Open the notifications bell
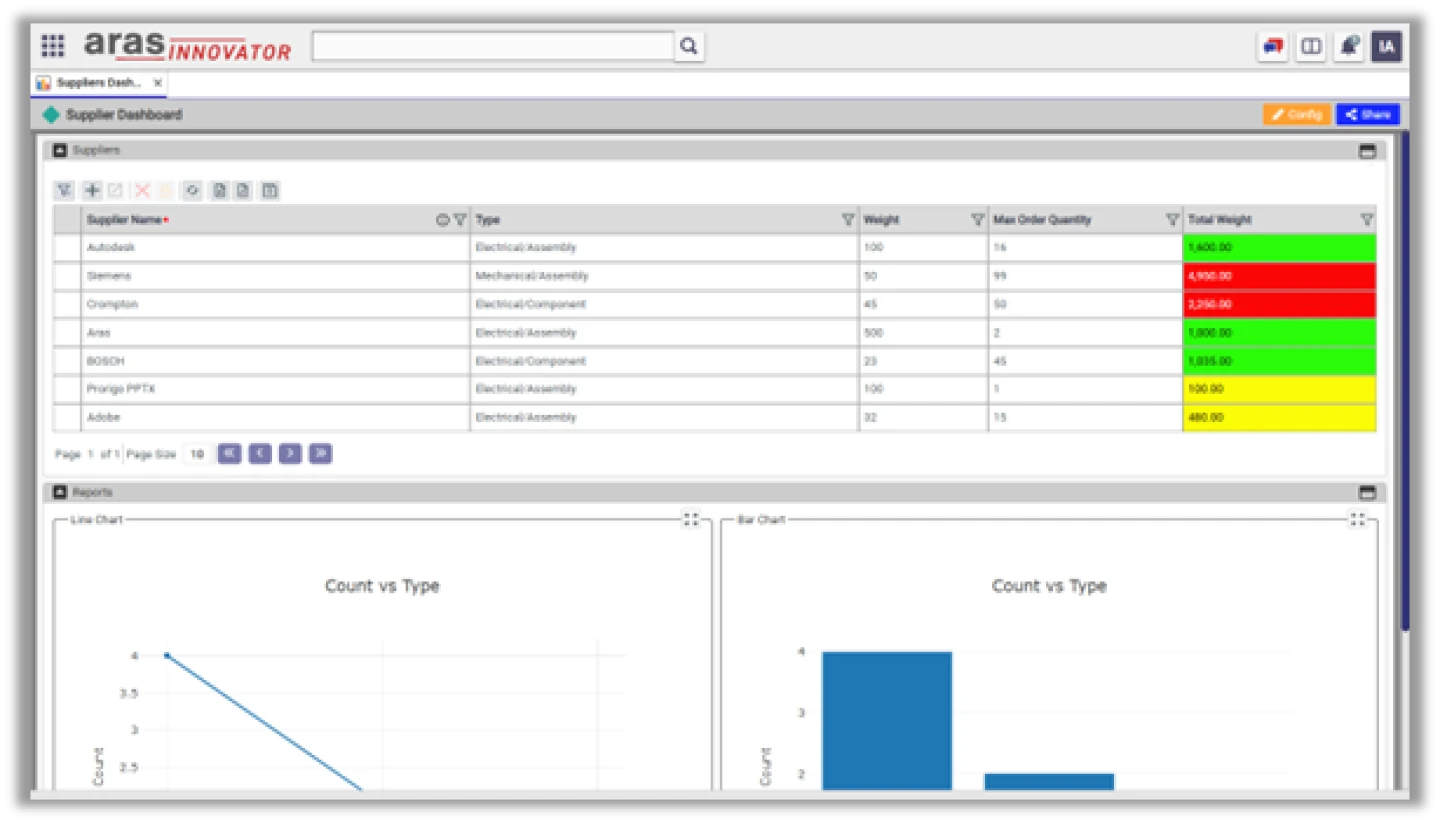This screenshot has width=1440, height=823. pos(1349,47)
